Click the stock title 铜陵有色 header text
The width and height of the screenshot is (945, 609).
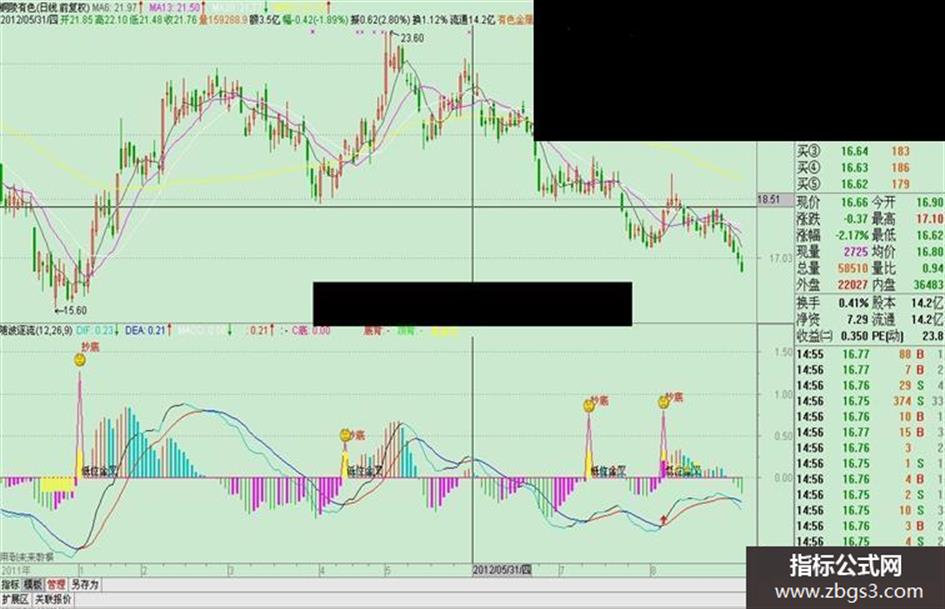click(18, 8)
